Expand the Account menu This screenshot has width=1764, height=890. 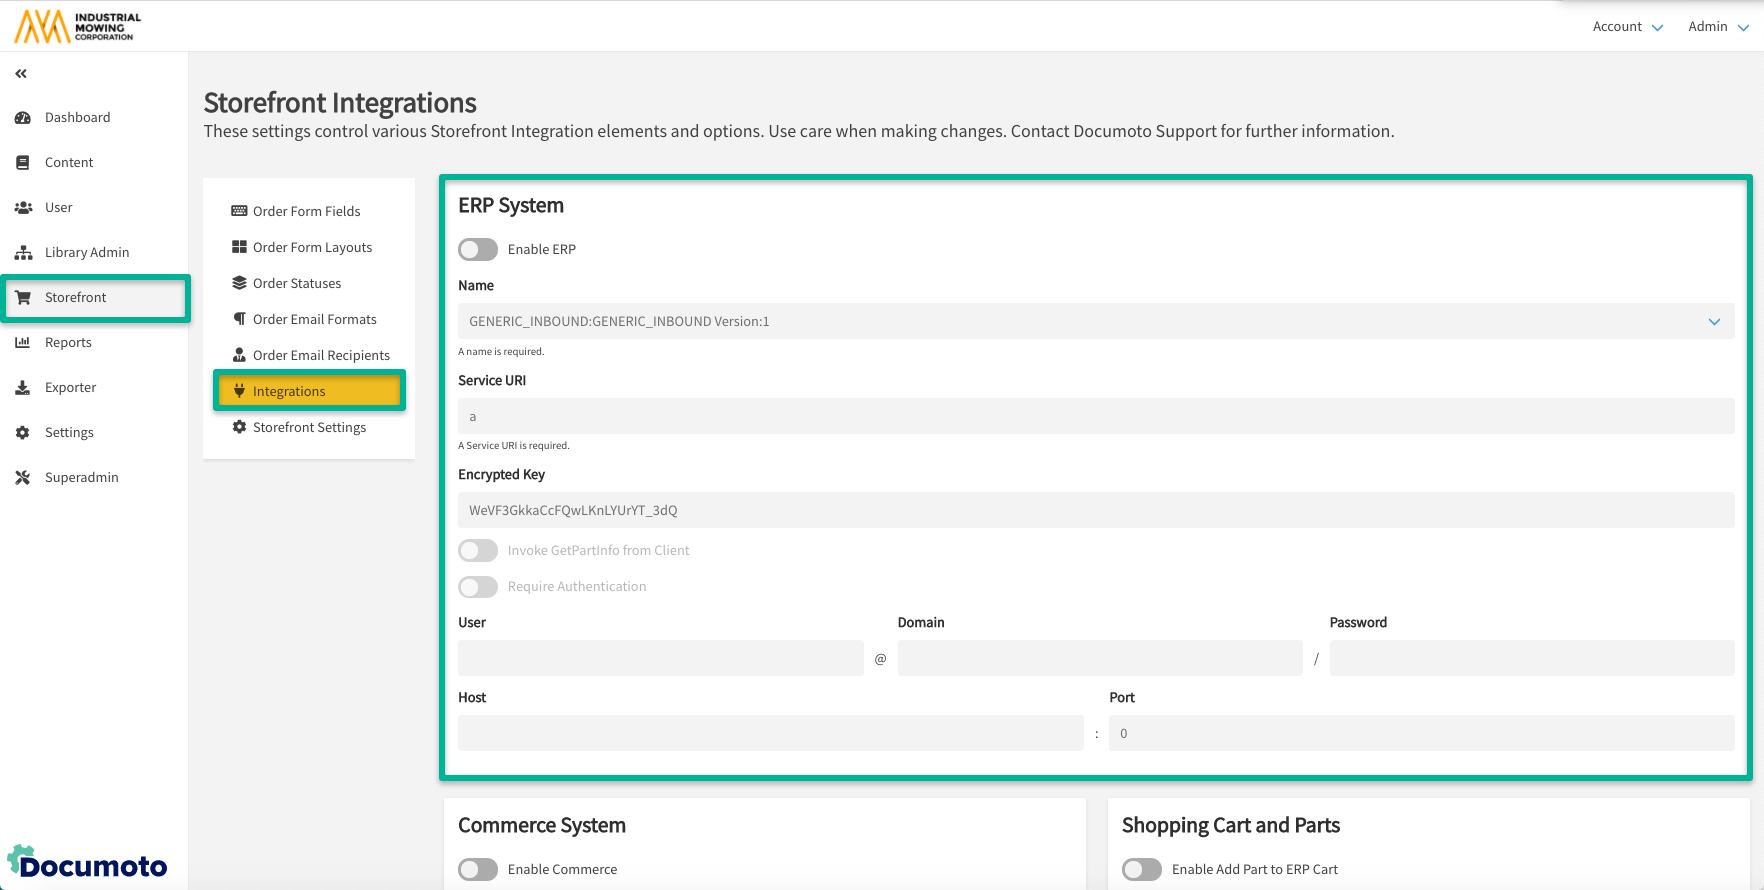(x=1627, y=27)
